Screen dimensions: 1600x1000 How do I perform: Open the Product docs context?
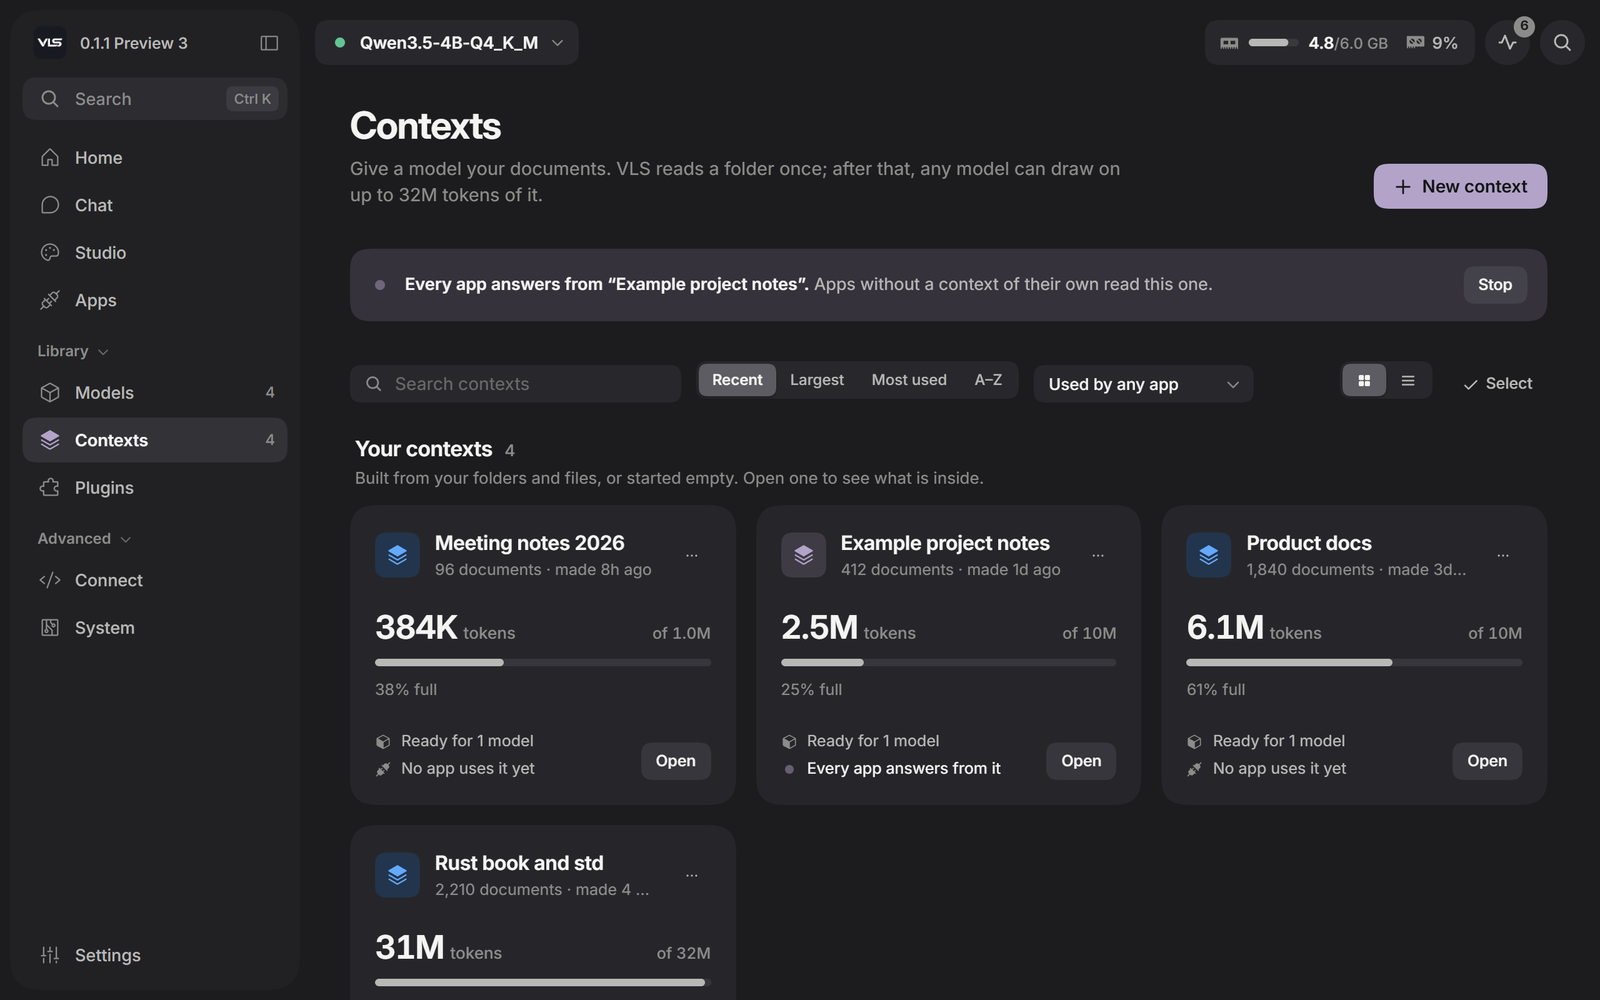click(x=1487, y=761)
